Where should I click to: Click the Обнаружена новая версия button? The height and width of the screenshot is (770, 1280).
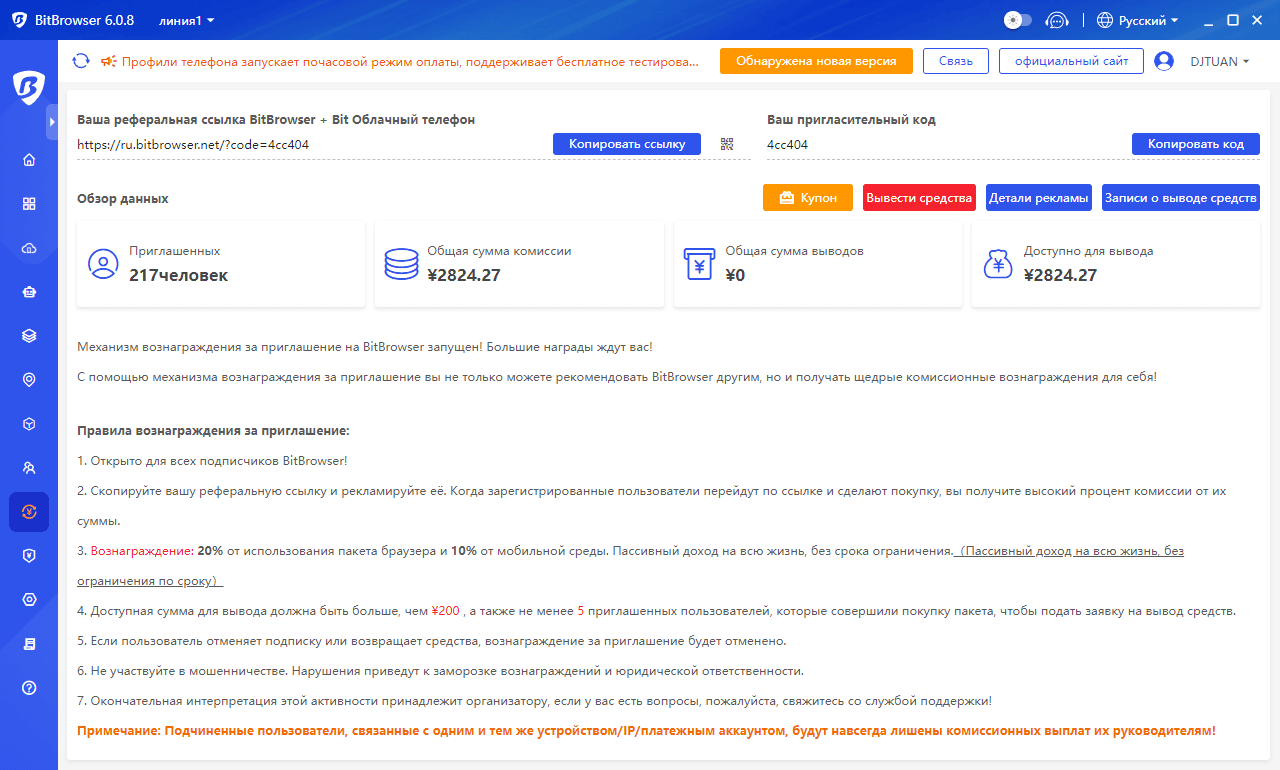coord(816,61)
